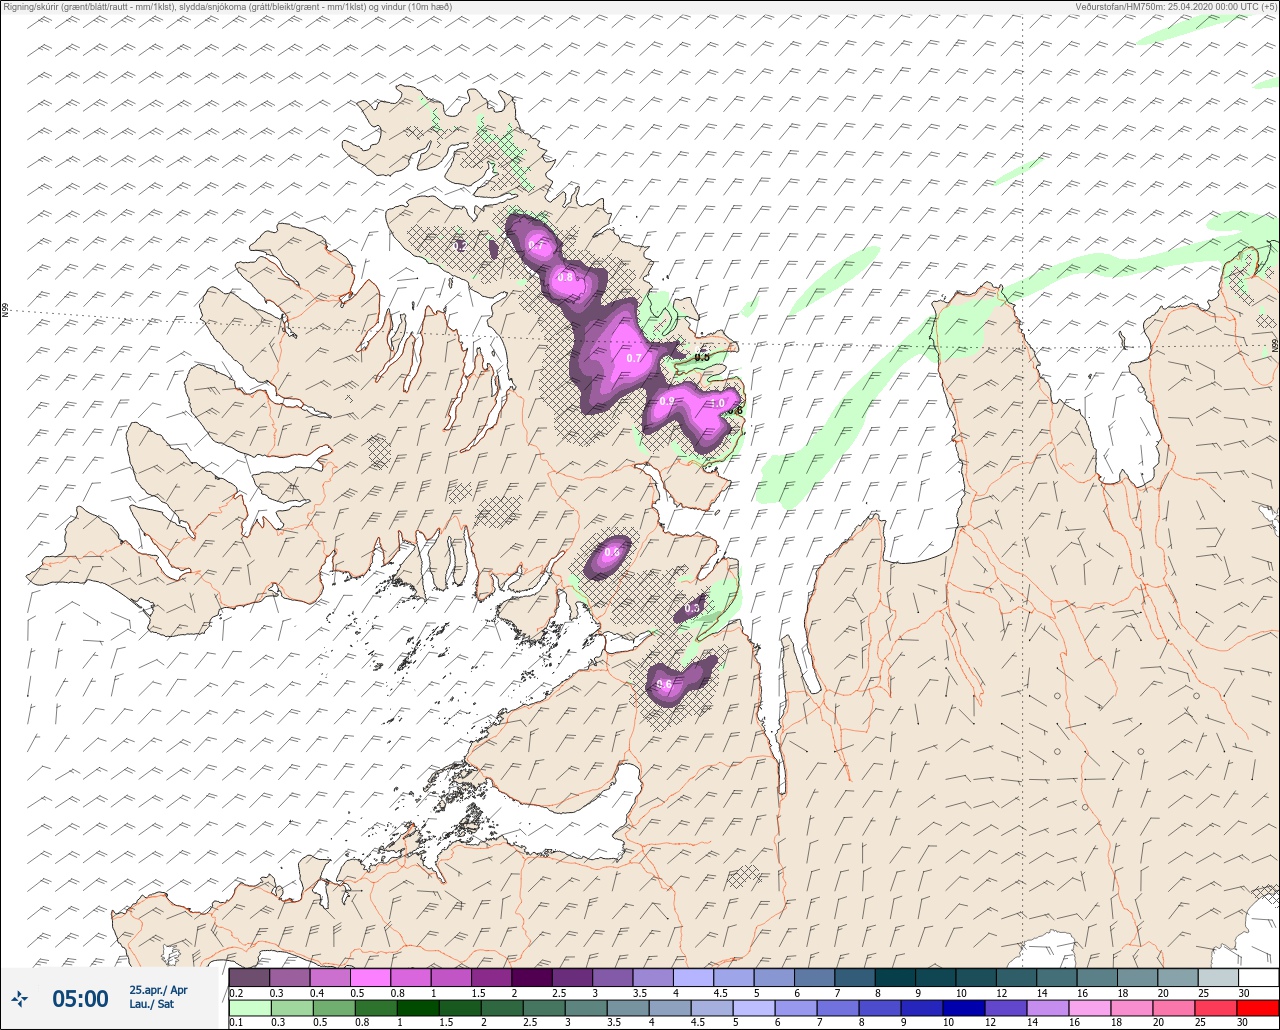1280x1030 pixels.
Task: Select the dark plum swatch starting the upper legend
Action: (x=249, y=977)
